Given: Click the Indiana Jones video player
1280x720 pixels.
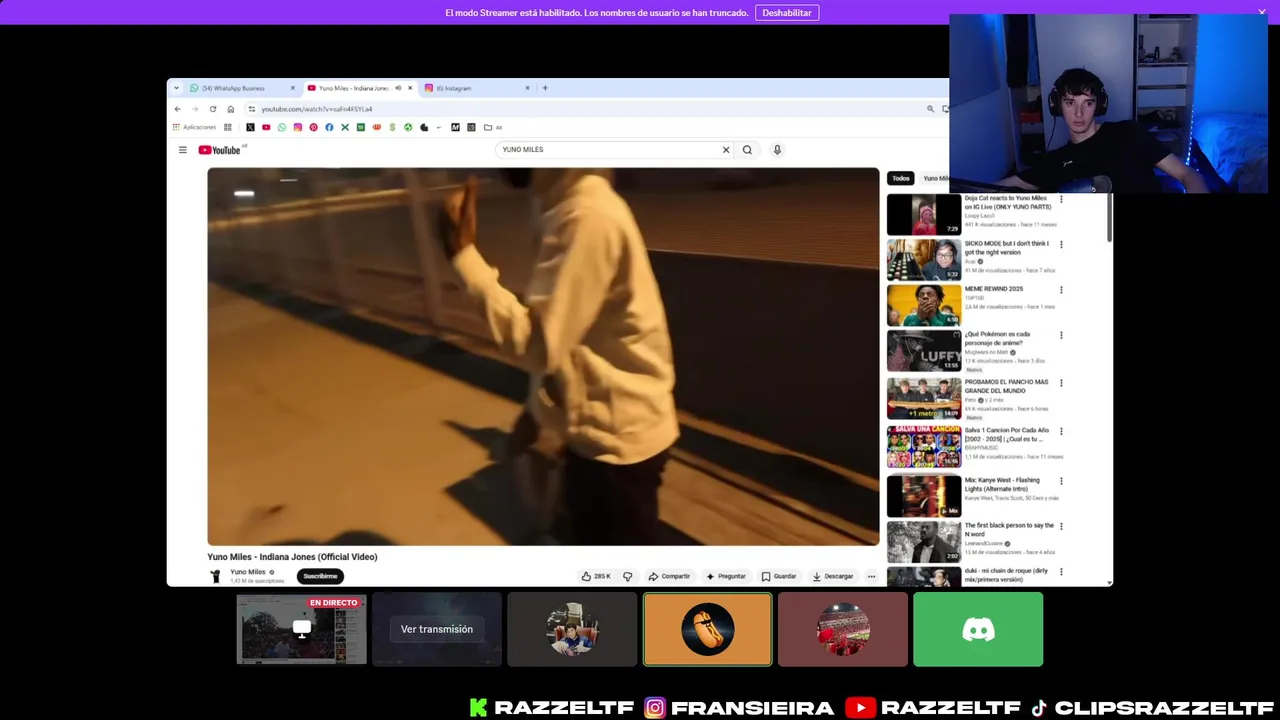Looking at the screenshot, I should [x=543, y=356].
